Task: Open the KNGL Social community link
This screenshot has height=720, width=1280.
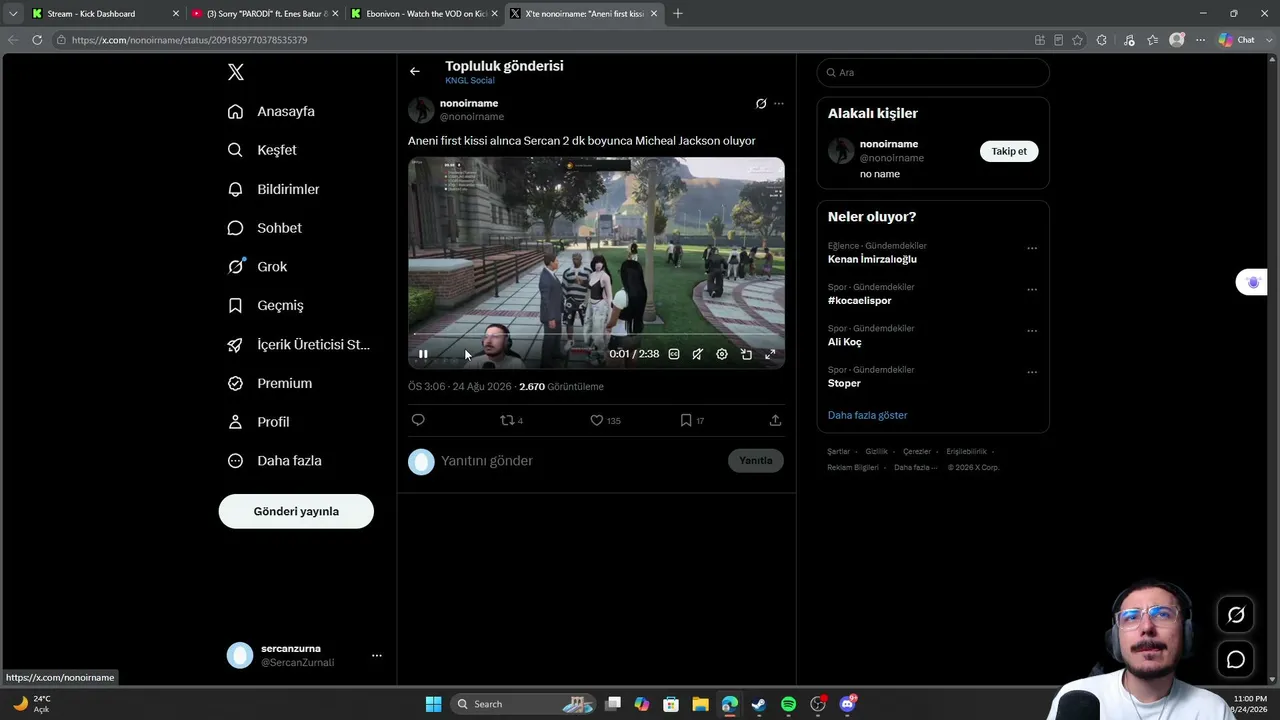Action: [x=470, y=81]
